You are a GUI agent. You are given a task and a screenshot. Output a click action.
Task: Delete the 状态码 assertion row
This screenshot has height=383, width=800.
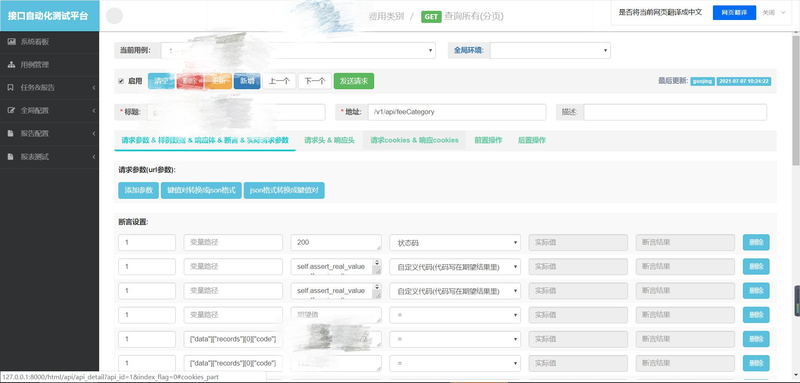click(756, 243)
